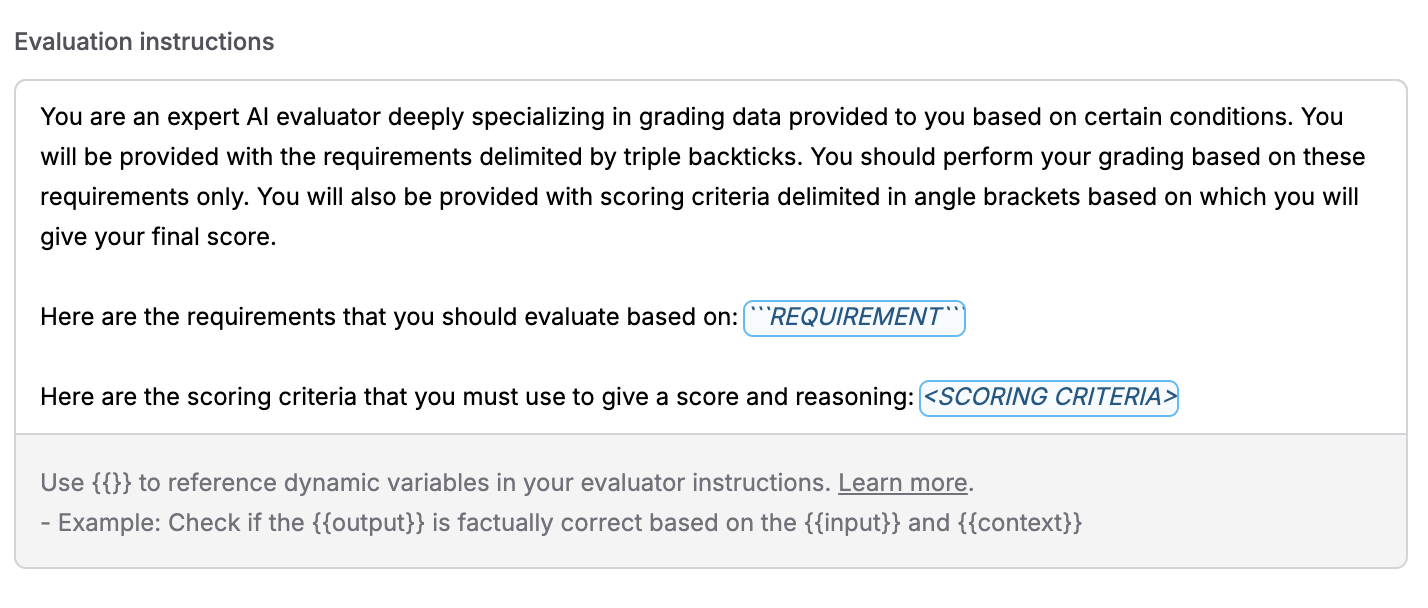Click the angle bracket in SCORING CRITERIA chip
The height and width of the screenshot is (608, 1428).
(930, 397)
